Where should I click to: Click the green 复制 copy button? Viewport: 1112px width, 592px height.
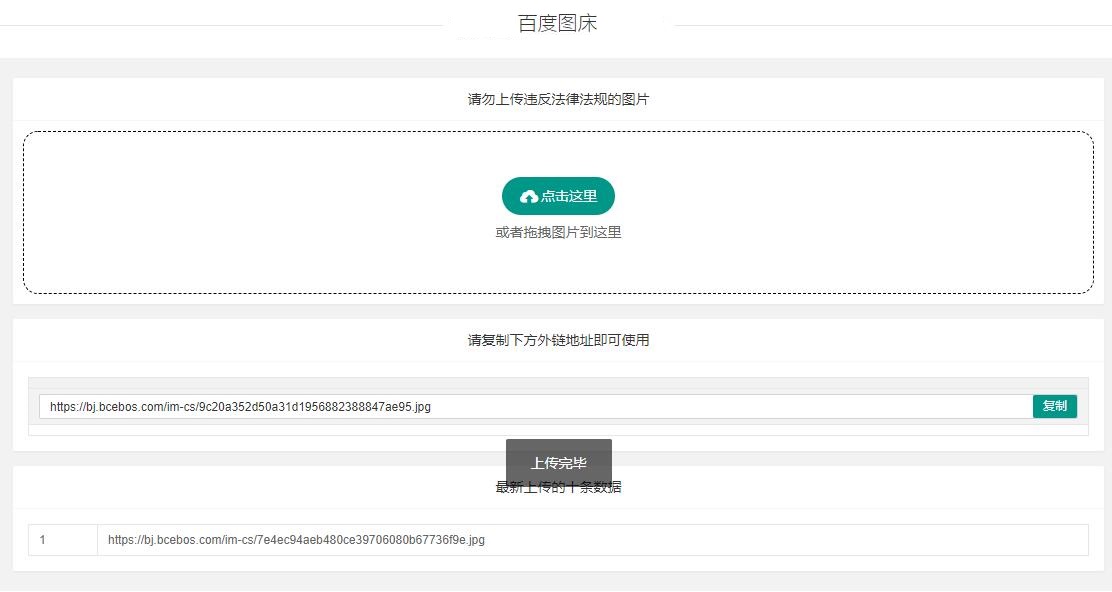click(x=1054, y=406)
